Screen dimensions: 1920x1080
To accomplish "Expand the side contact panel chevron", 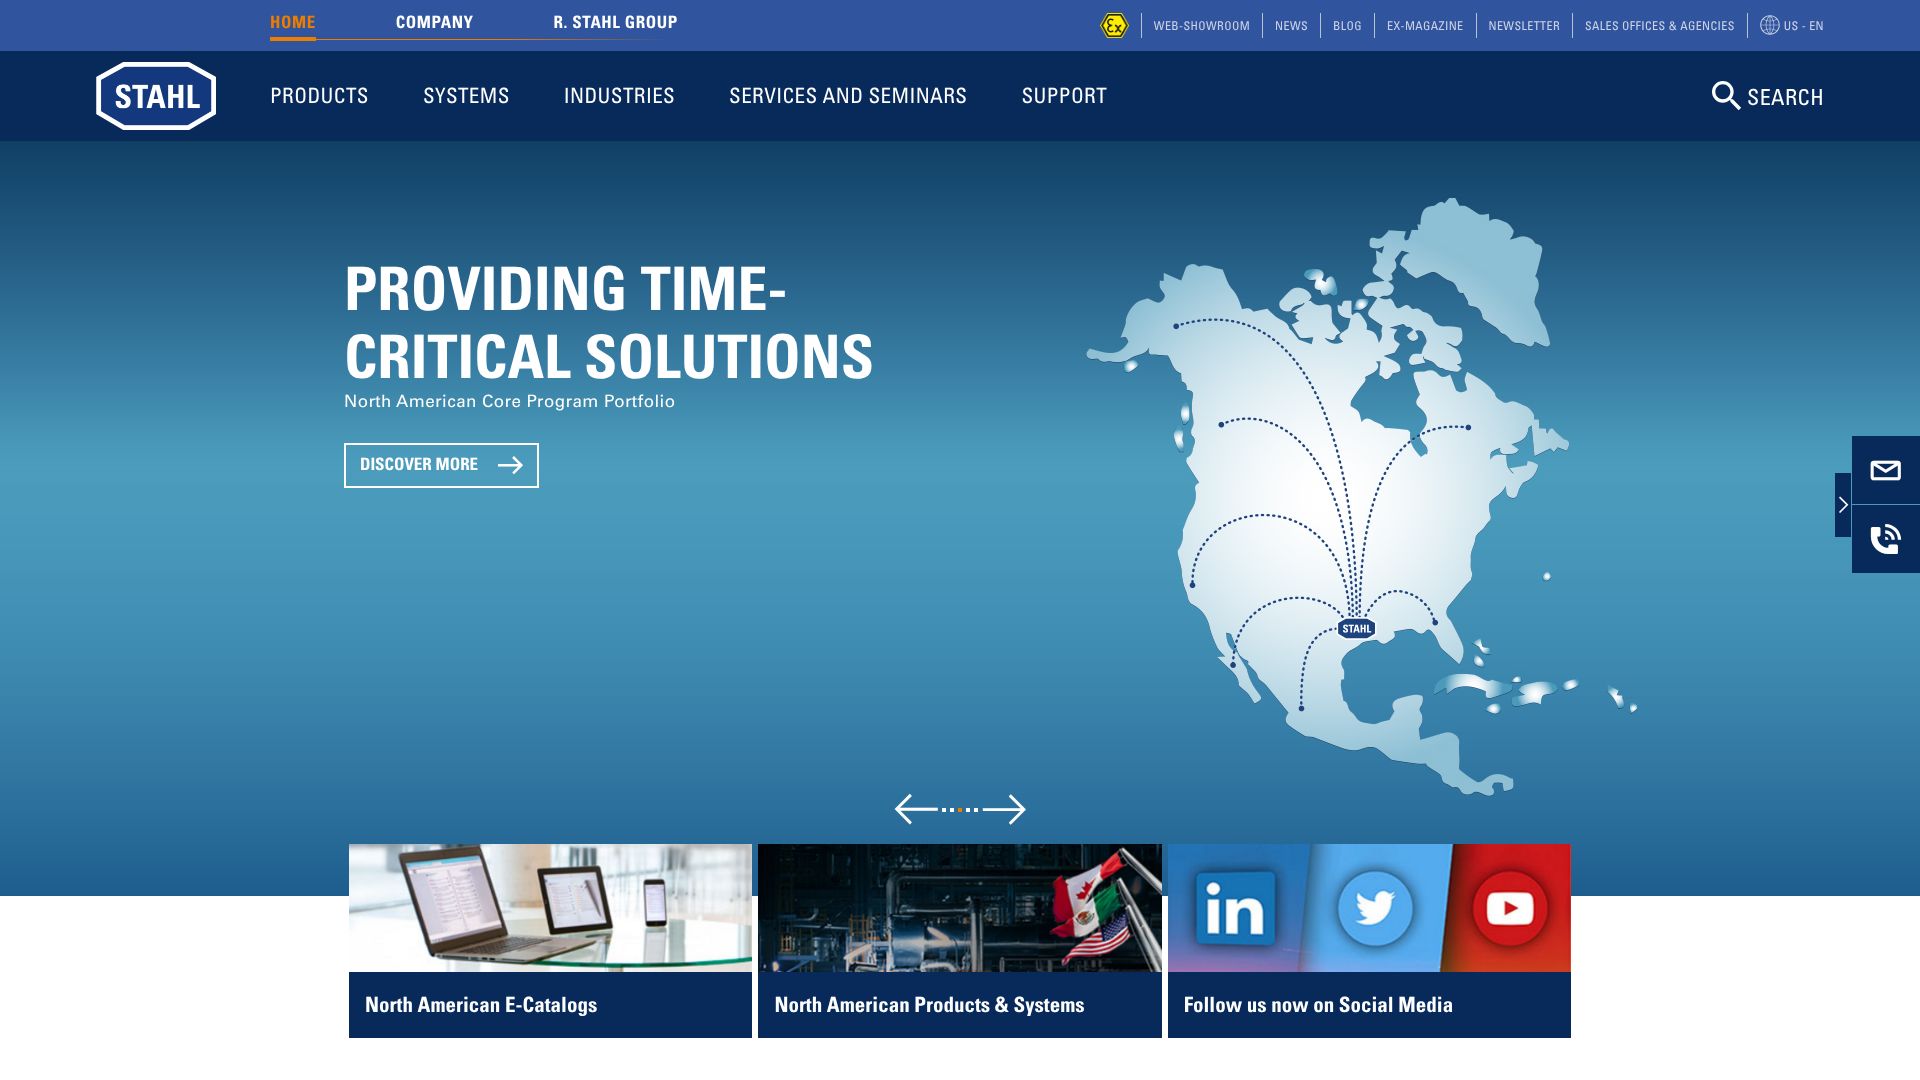I will coord(1843,505).
